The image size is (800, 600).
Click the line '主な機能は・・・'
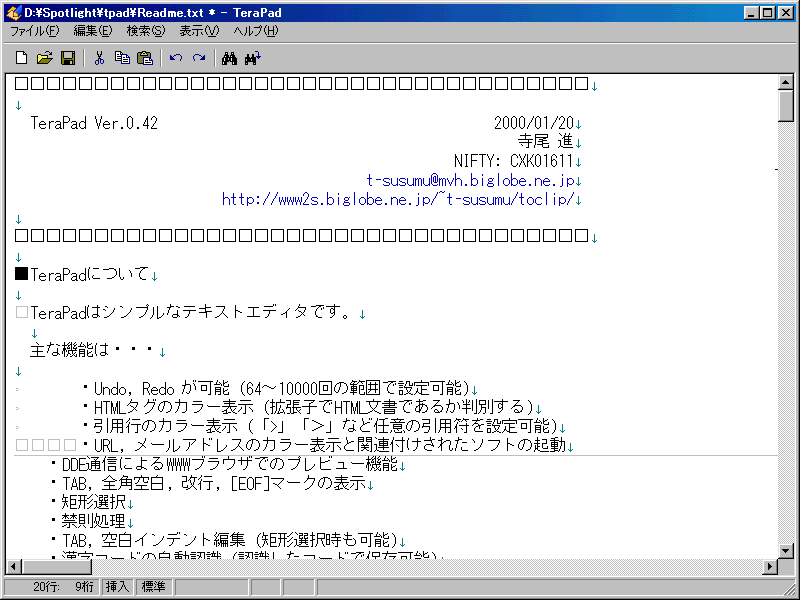pos(92,350)
